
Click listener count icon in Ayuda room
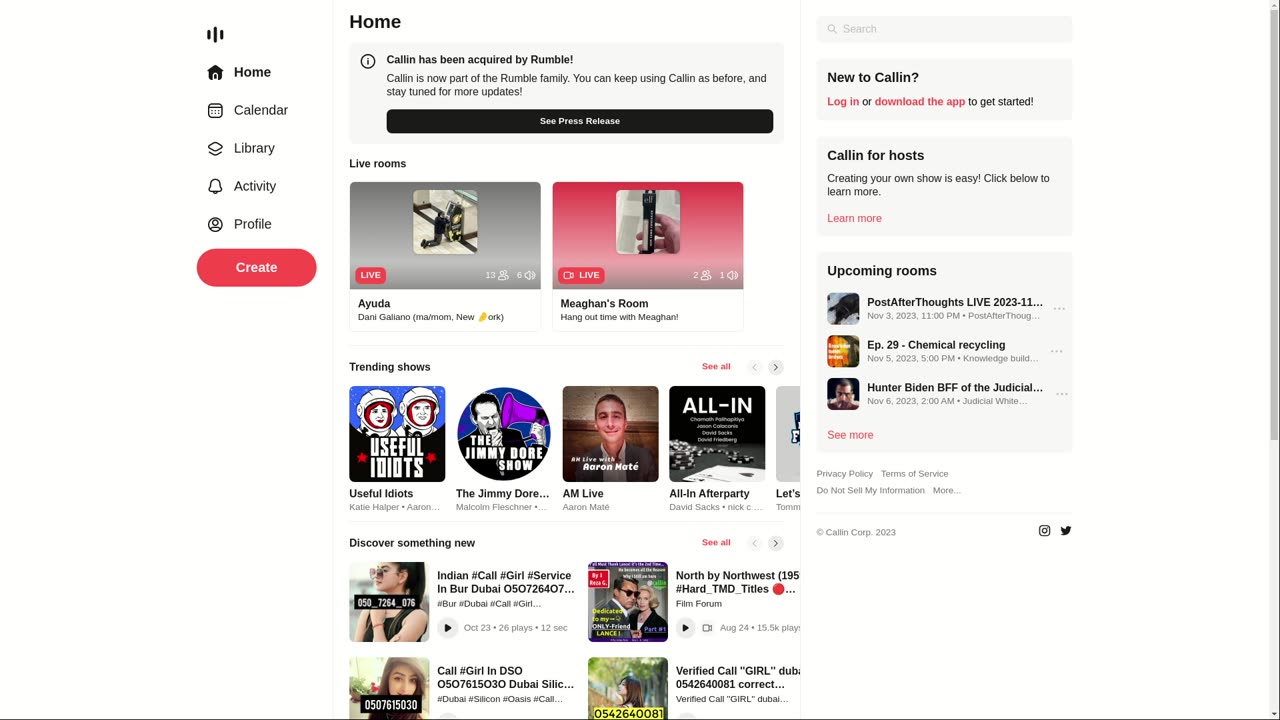(503, 275)
